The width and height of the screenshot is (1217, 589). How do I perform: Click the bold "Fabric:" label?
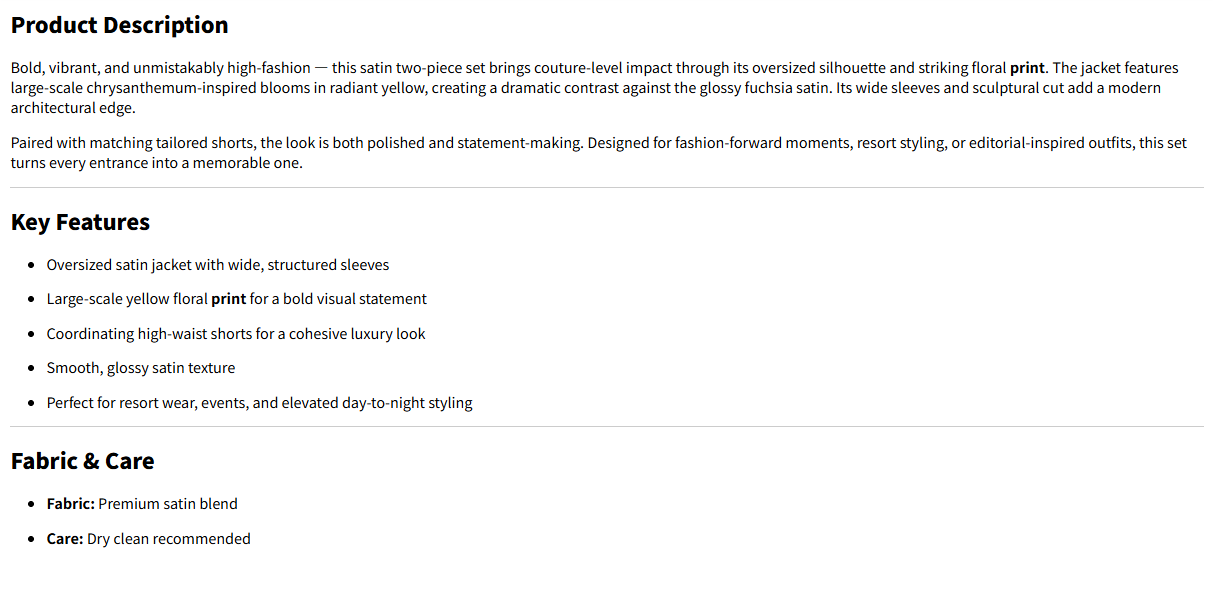coord(70,504)
